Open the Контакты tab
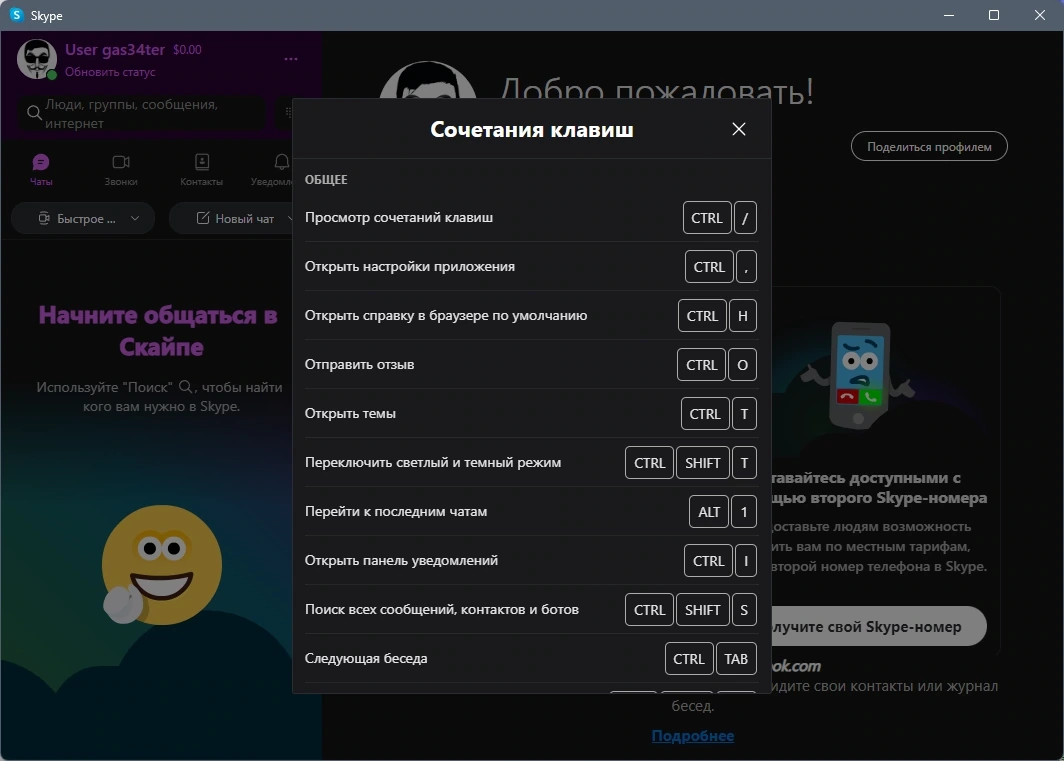 pos(202,170)
